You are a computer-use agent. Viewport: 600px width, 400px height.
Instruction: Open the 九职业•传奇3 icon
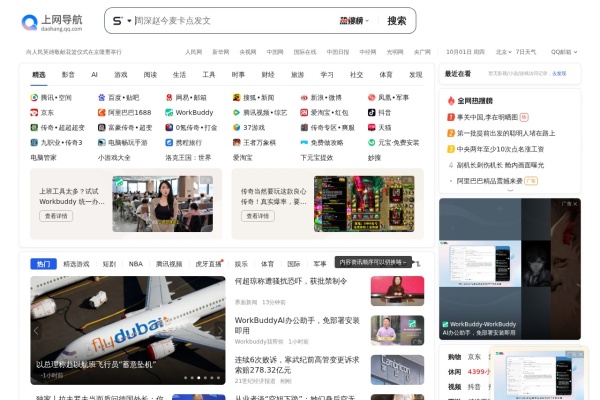[34, 142]
